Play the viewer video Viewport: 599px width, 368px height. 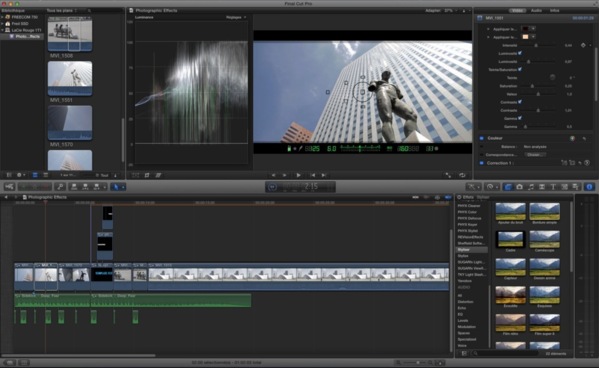click(298, 175)
